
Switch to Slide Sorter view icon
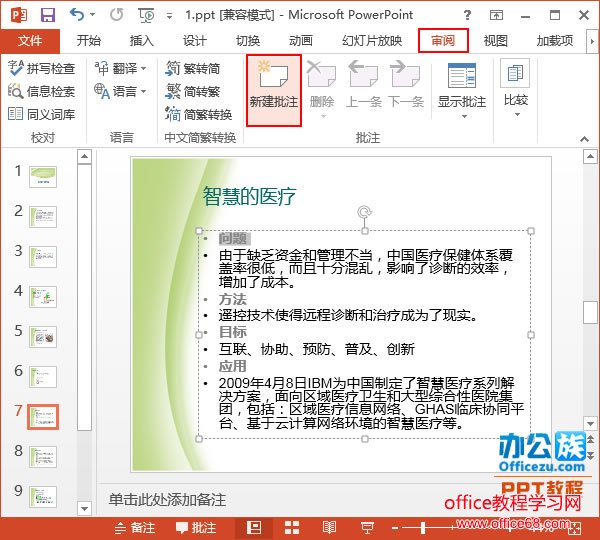[x=292, y=528]
